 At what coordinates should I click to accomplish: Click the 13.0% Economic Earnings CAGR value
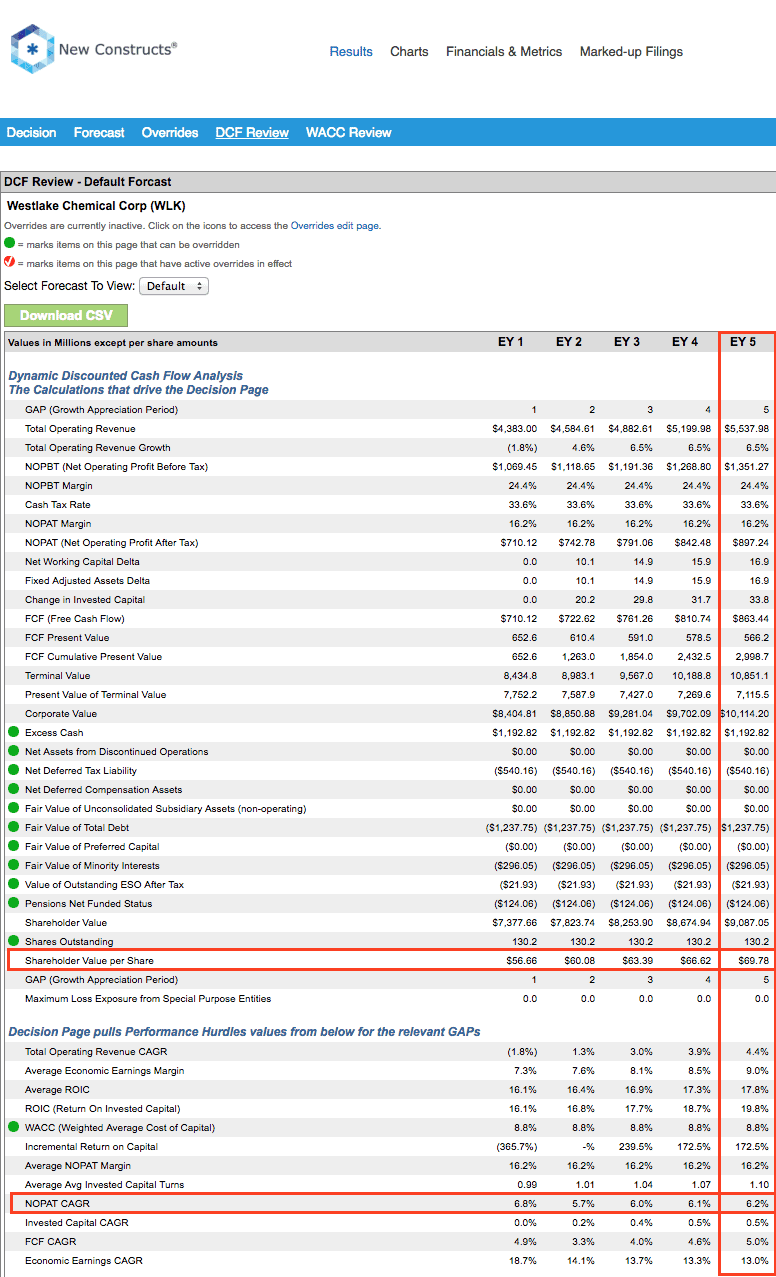tap(755, 1261)
